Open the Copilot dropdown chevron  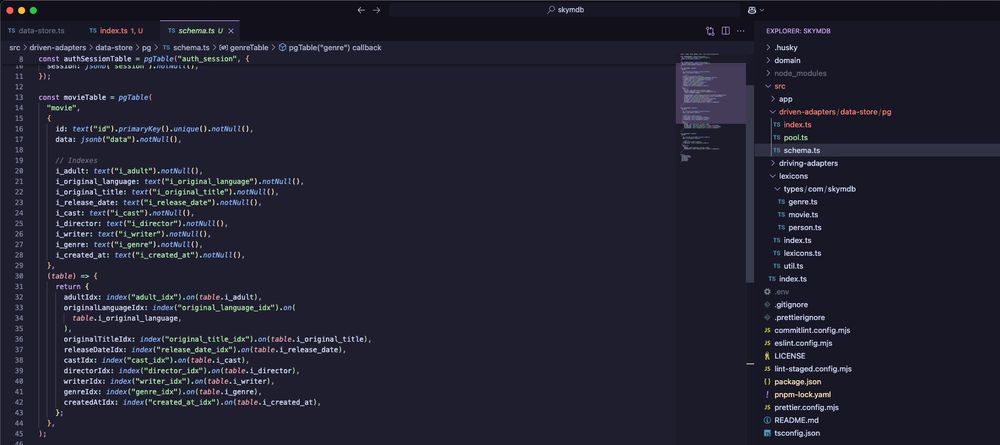[761, 10]
